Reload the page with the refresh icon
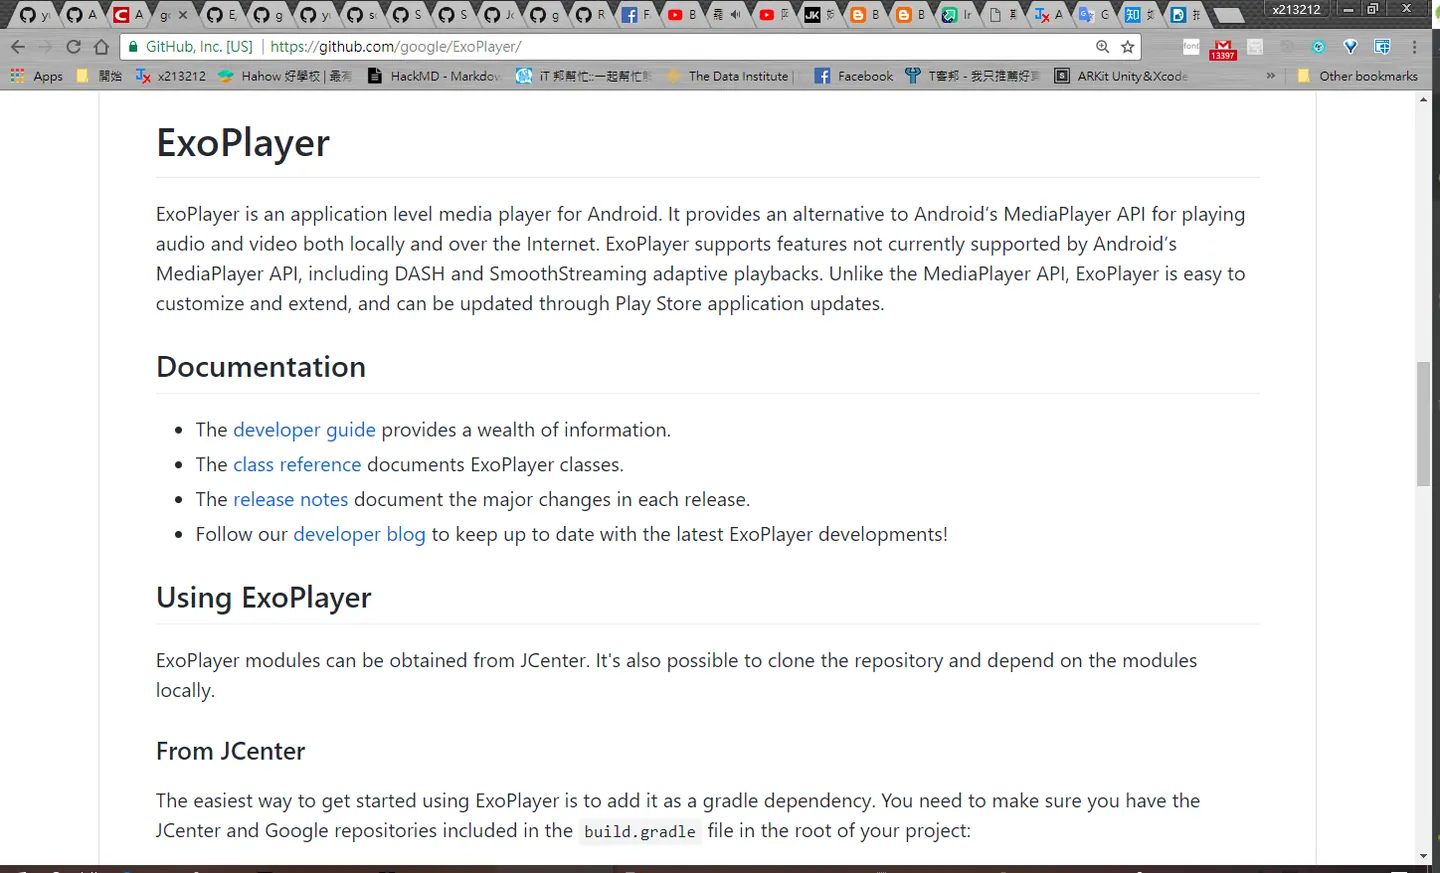 (x=73, y=47)
